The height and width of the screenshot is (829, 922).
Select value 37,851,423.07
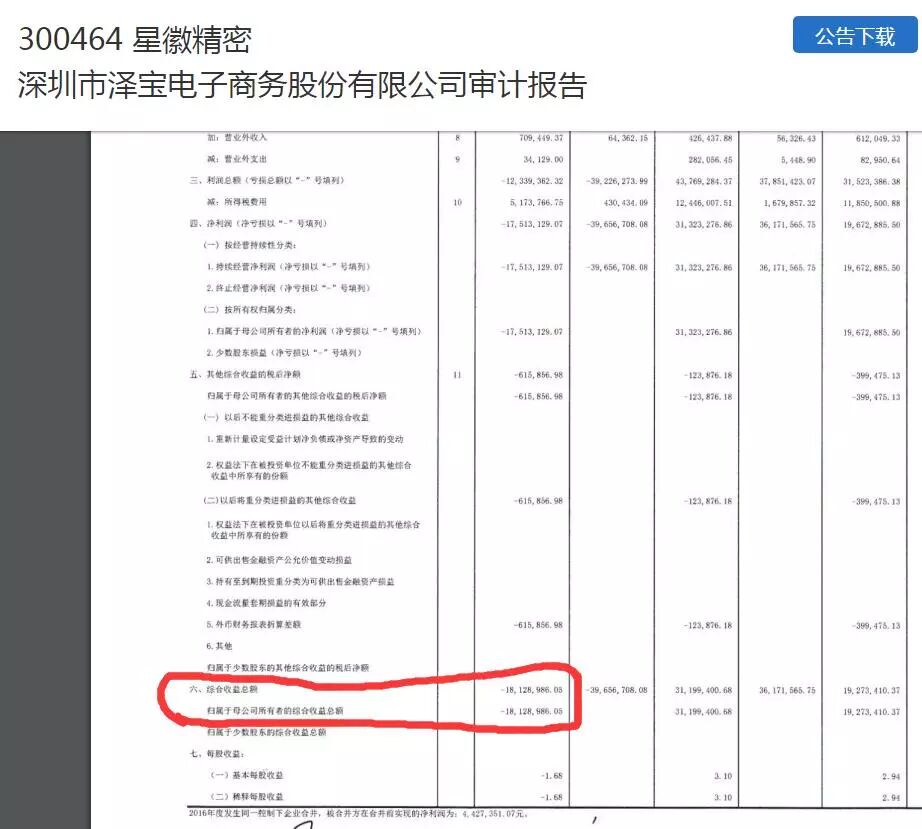[787, 181]
